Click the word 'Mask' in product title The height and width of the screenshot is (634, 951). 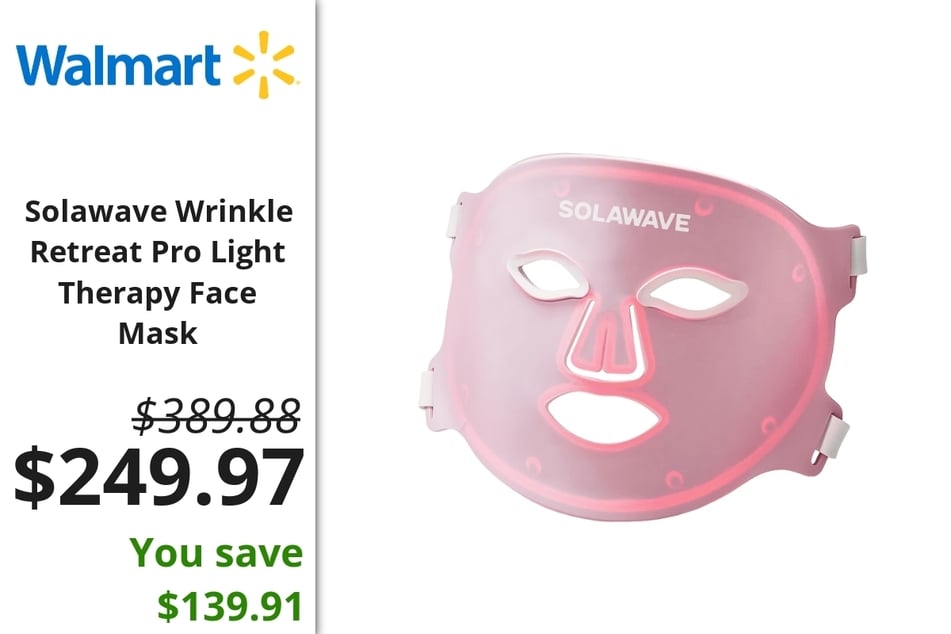point(158,334)
